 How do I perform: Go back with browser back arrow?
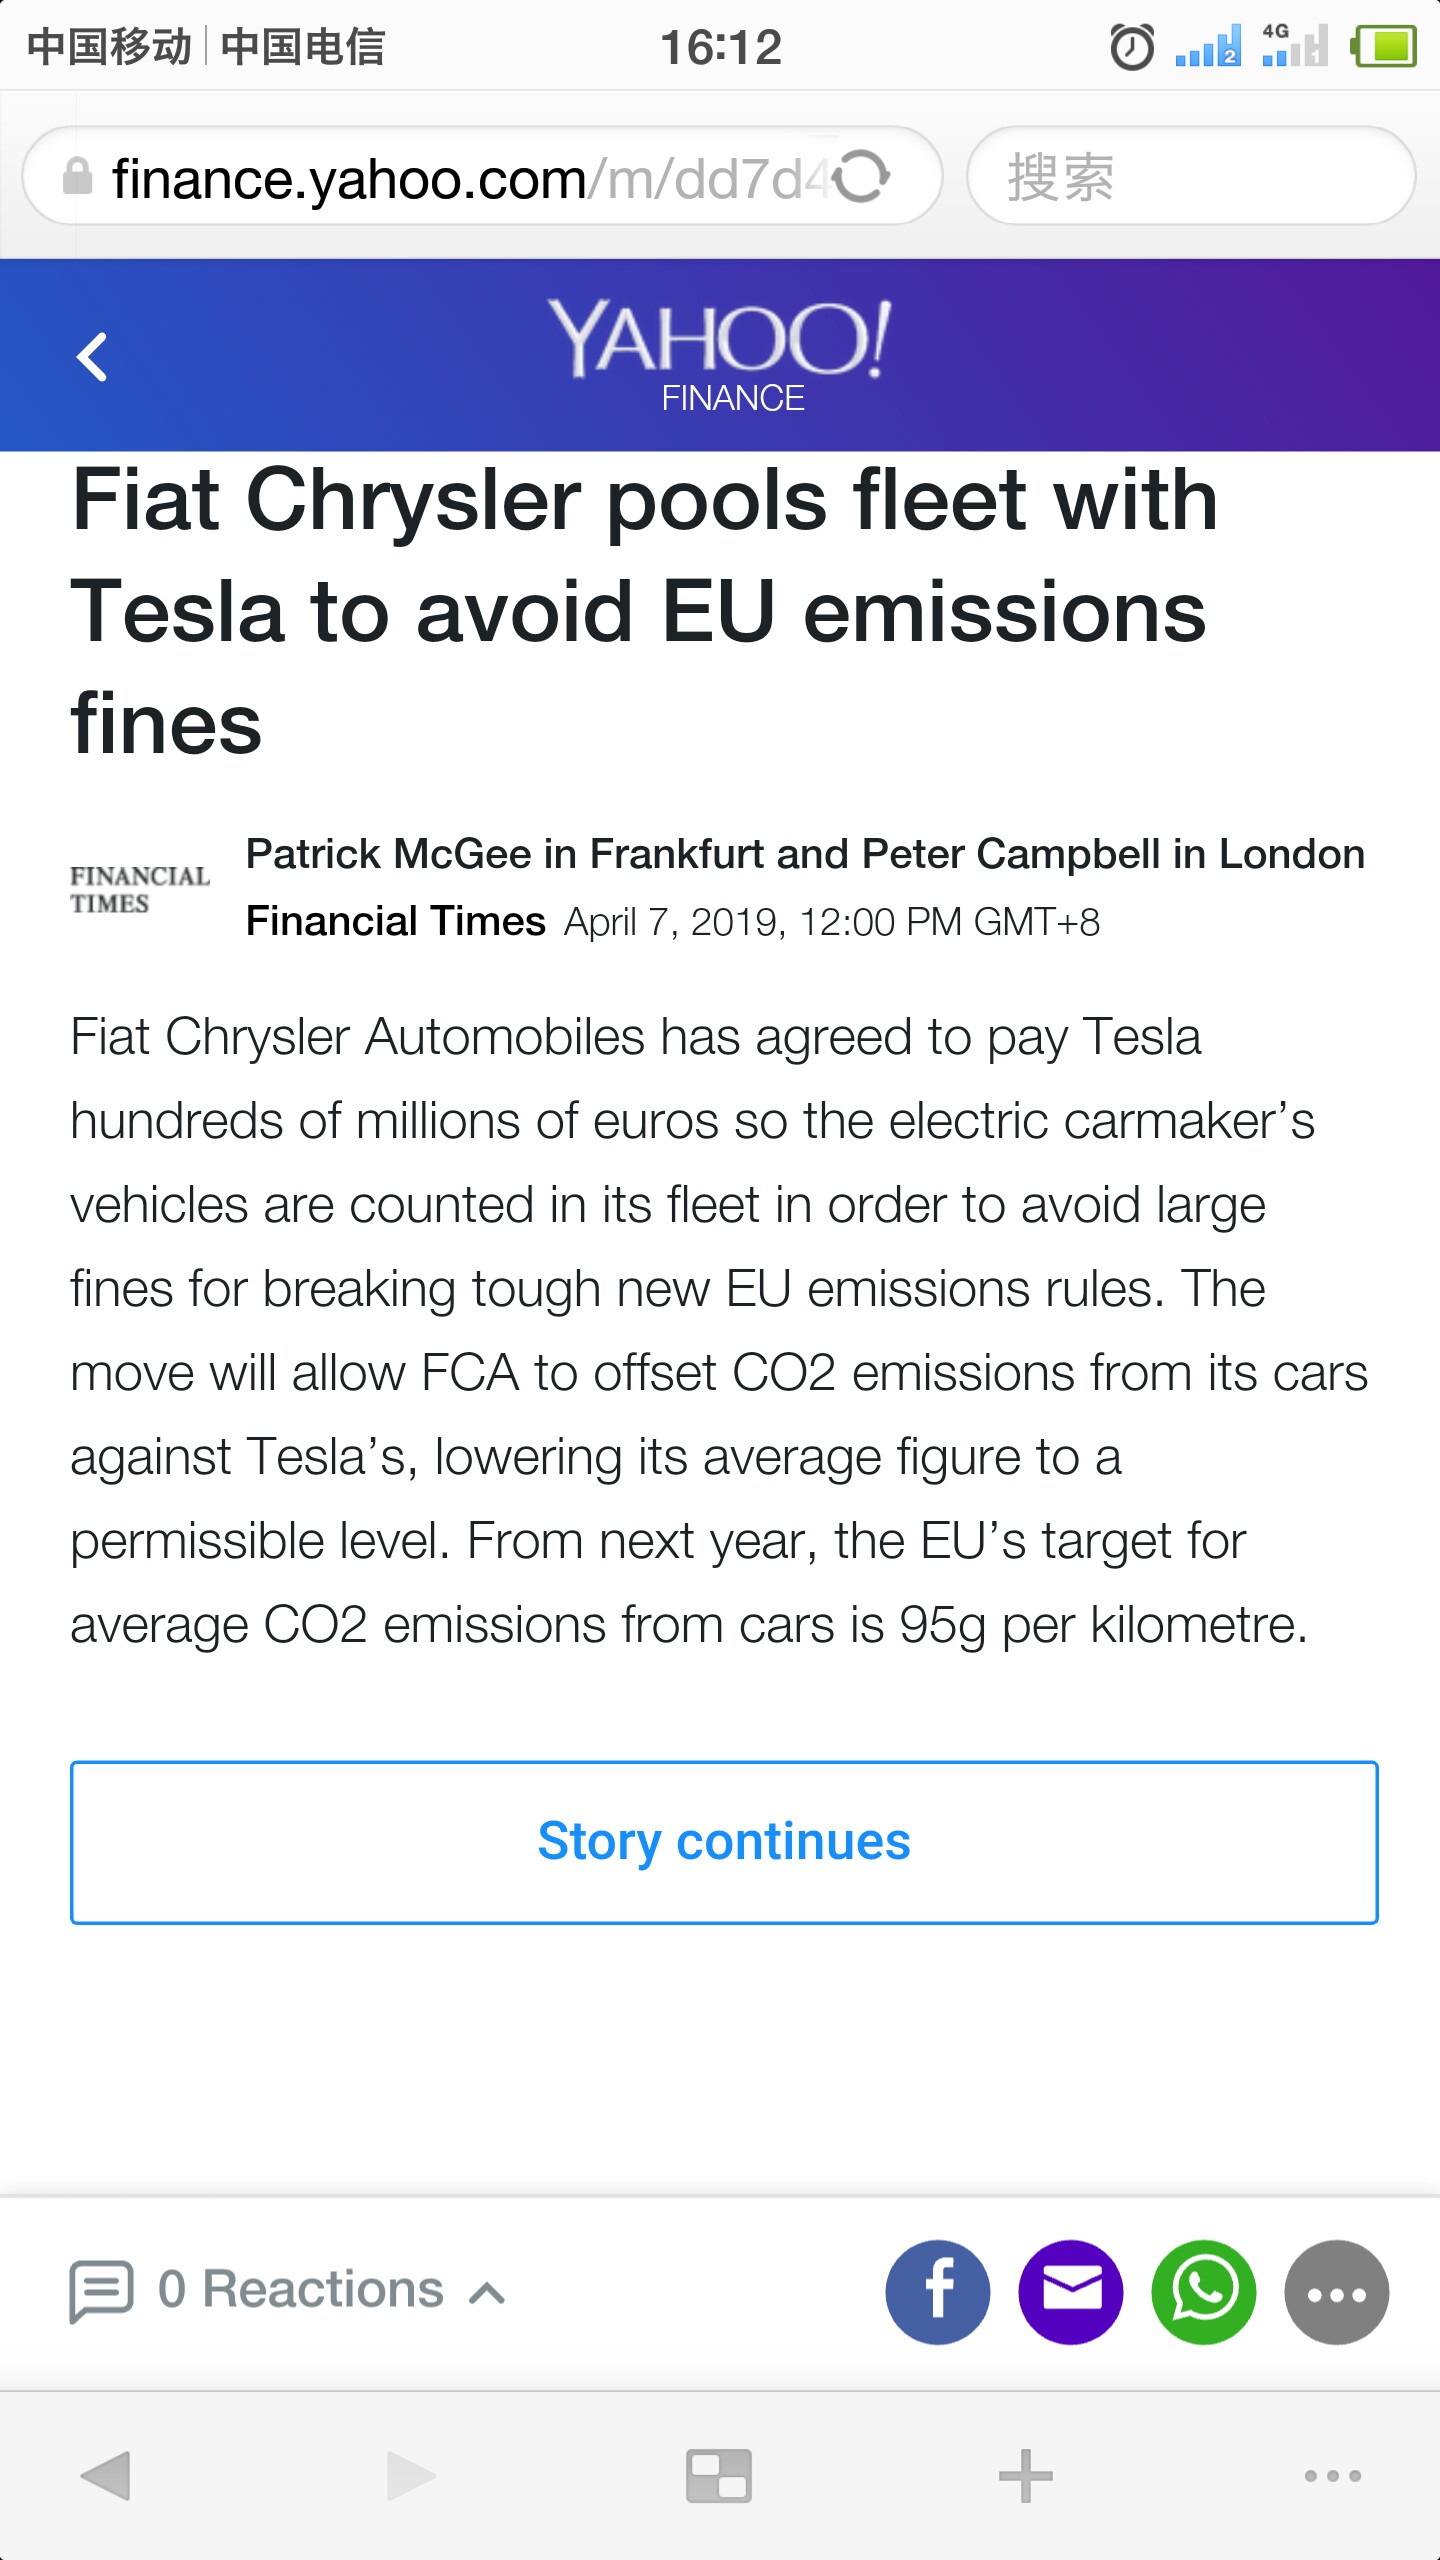click(106, 2476)
